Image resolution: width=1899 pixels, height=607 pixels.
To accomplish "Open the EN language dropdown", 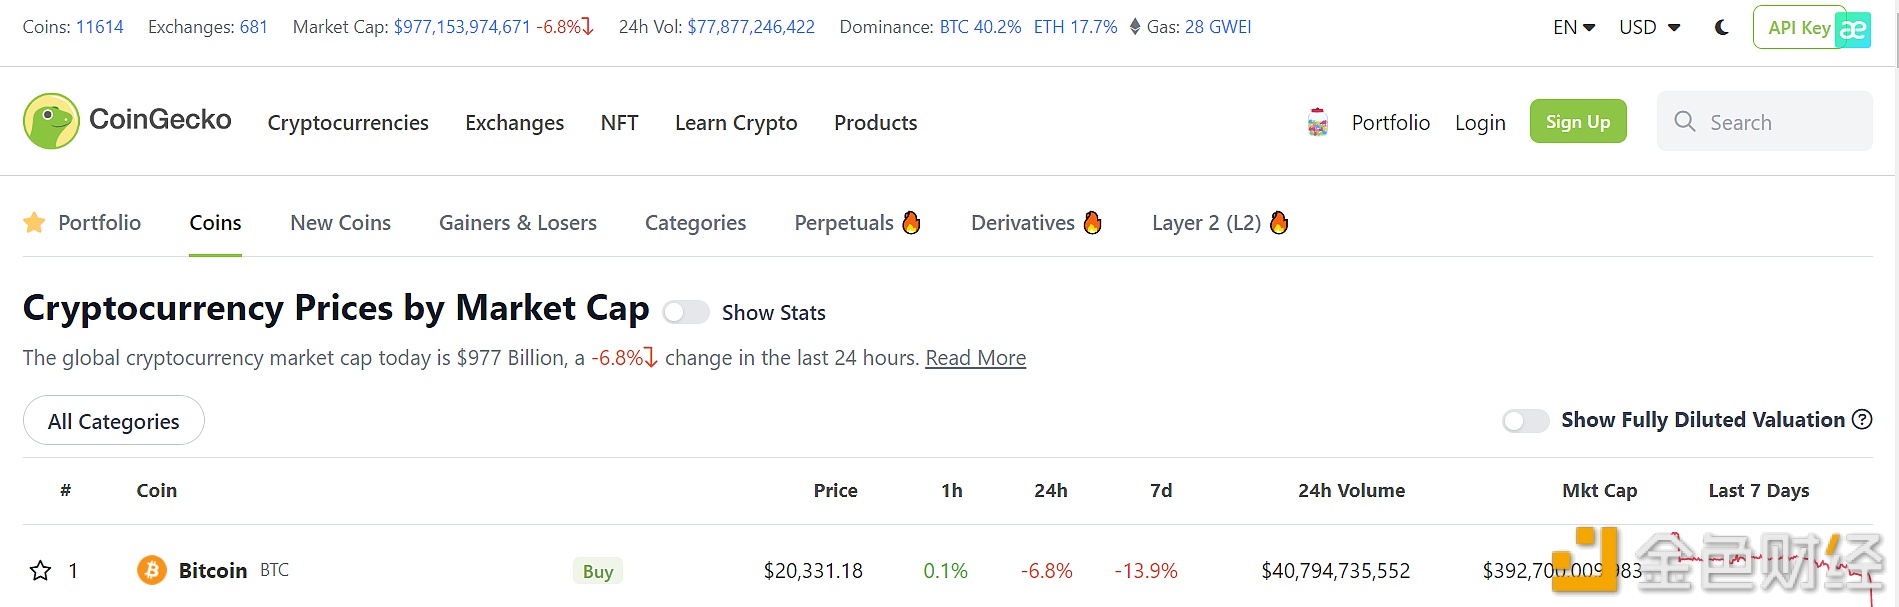I will pos(1574,28).
